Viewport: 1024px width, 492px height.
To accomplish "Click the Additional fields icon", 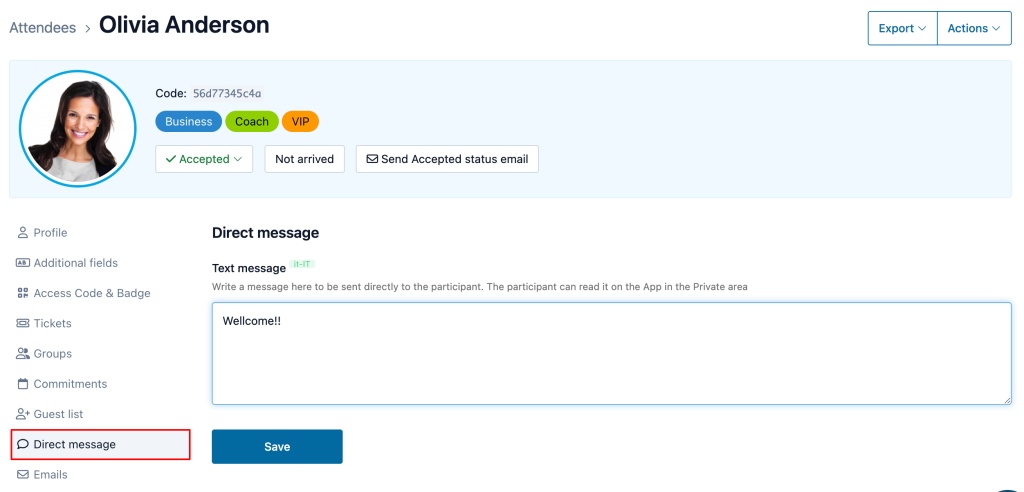I will [x=23, y=263].
